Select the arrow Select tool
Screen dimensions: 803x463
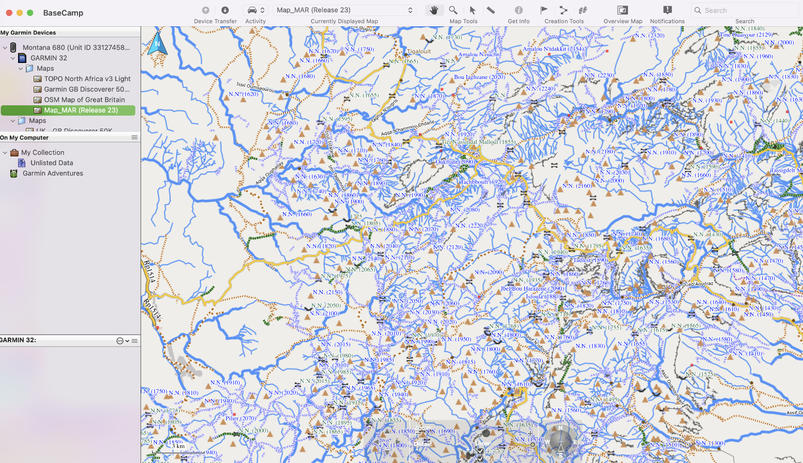pyautogui.click(x=472, y=10)
